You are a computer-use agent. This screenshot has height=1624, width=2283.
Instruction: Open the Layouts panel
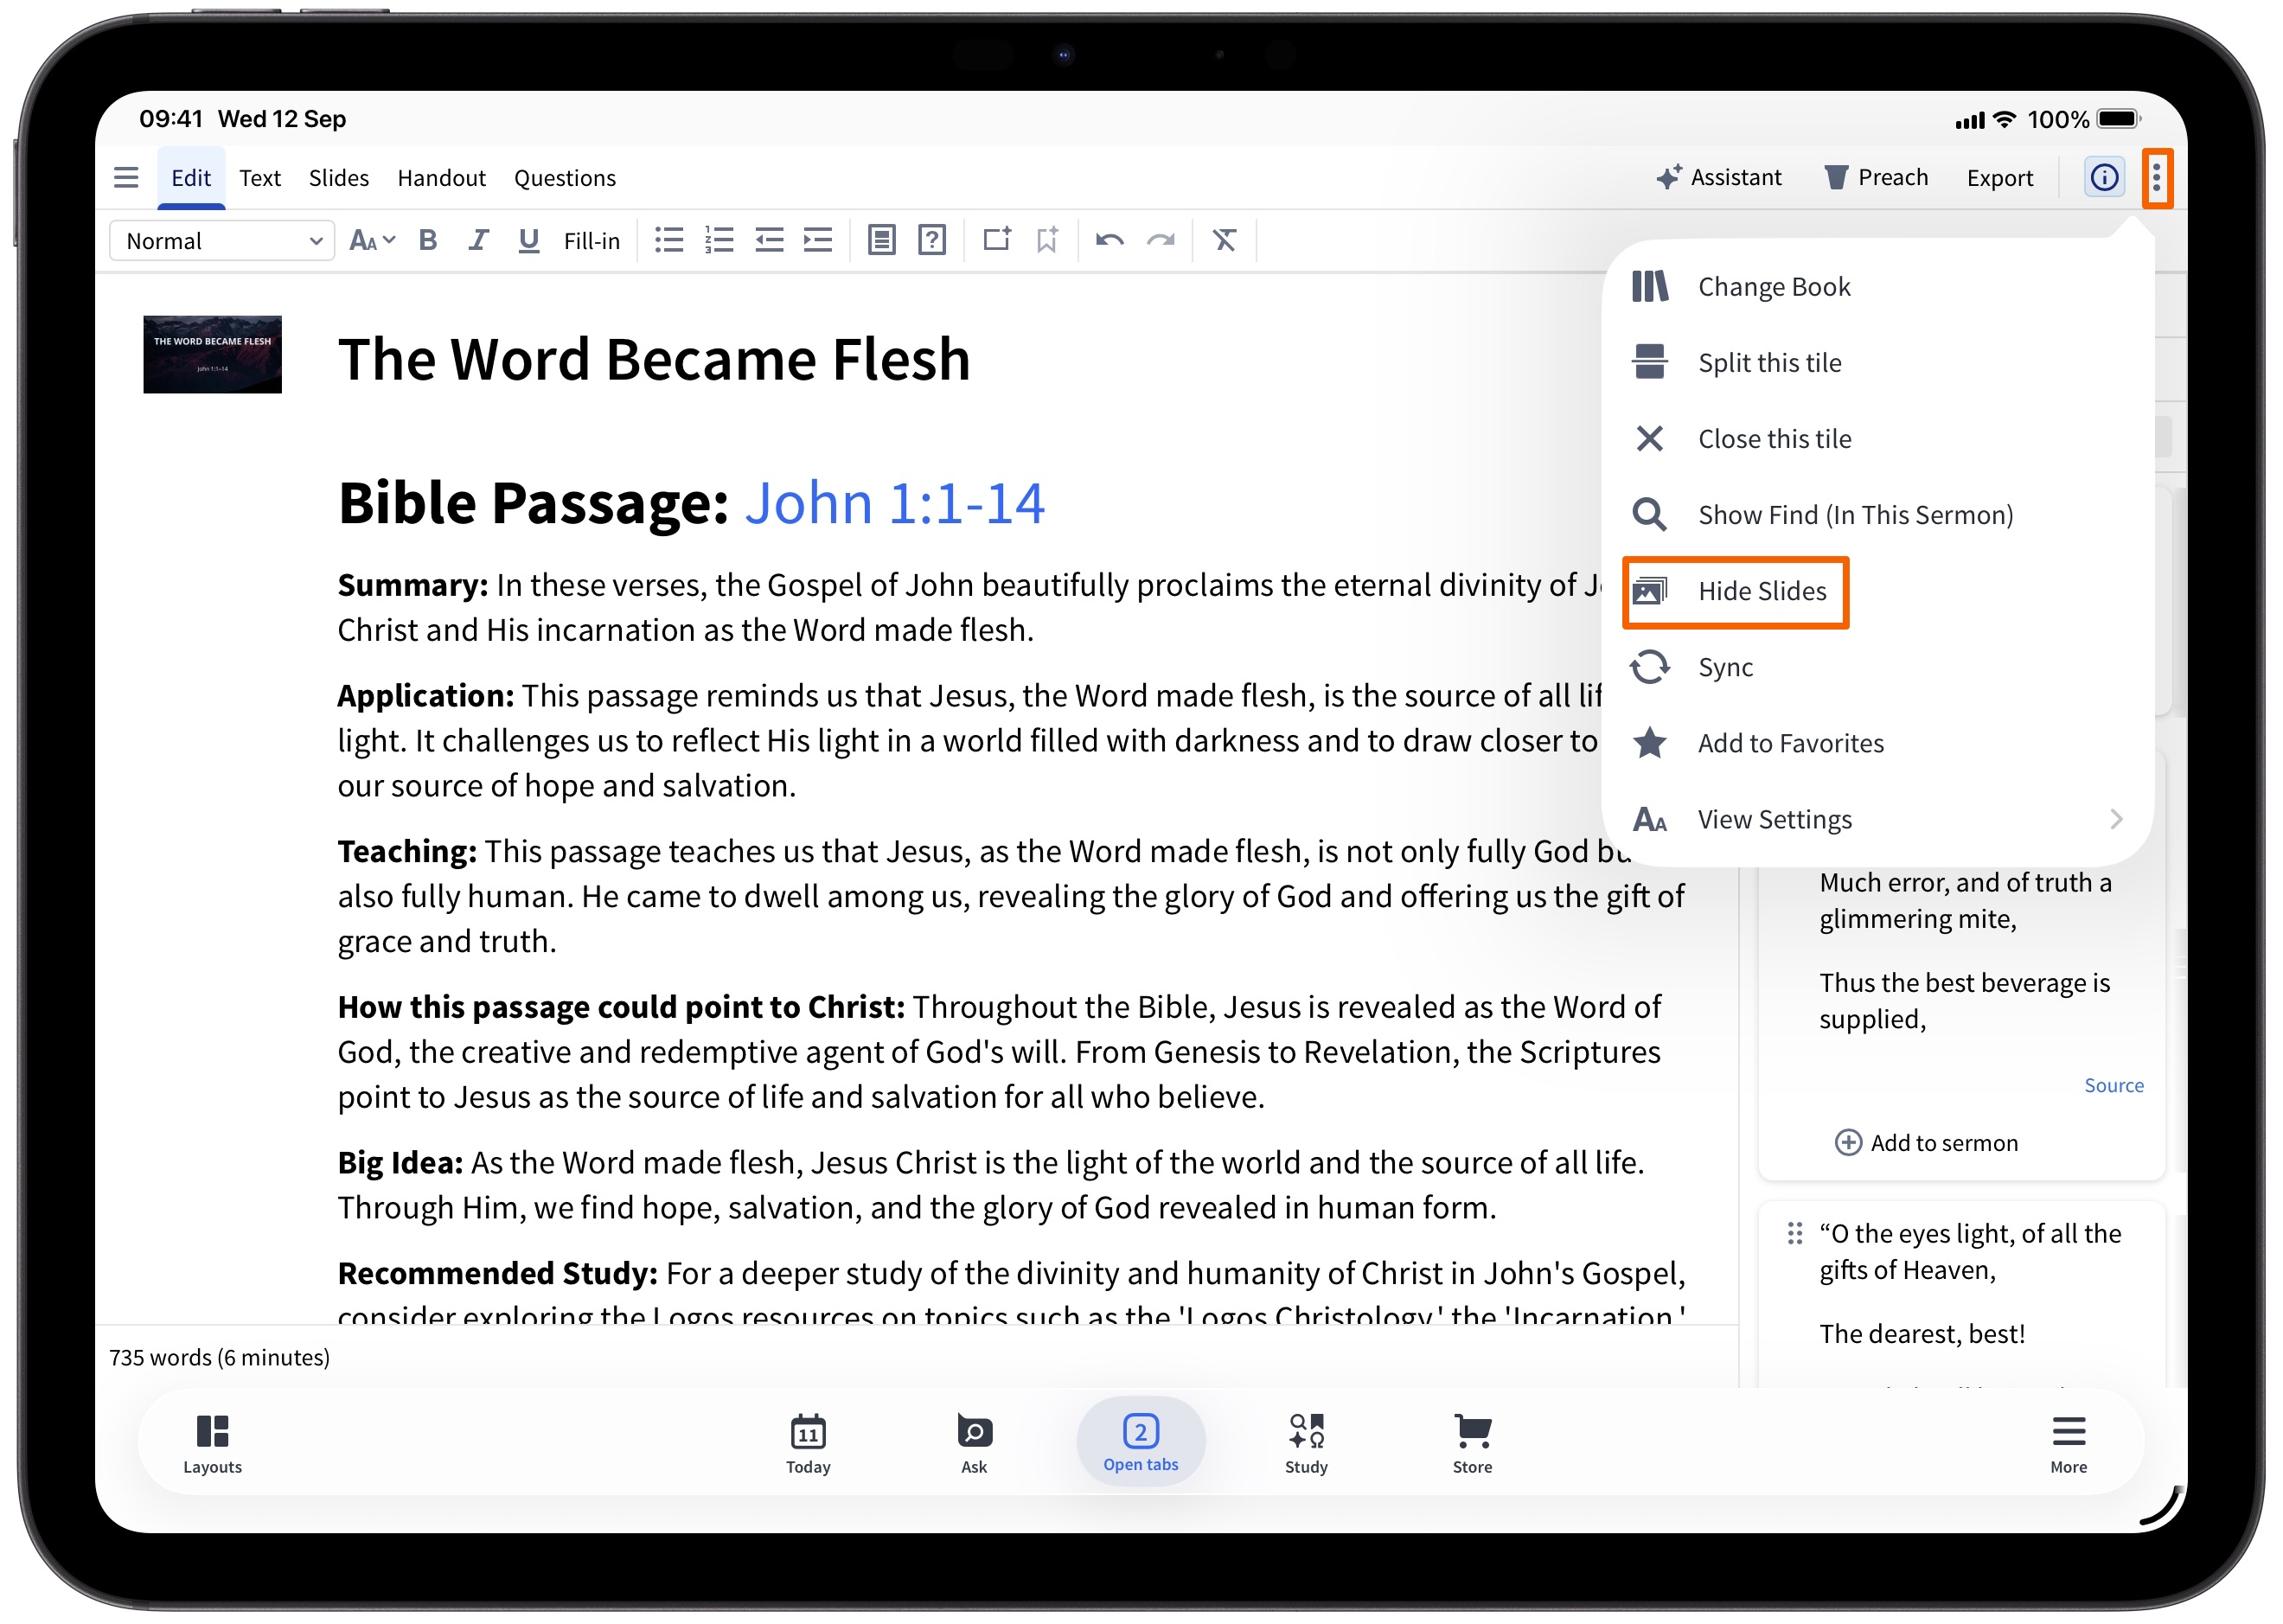[212, 1445]
